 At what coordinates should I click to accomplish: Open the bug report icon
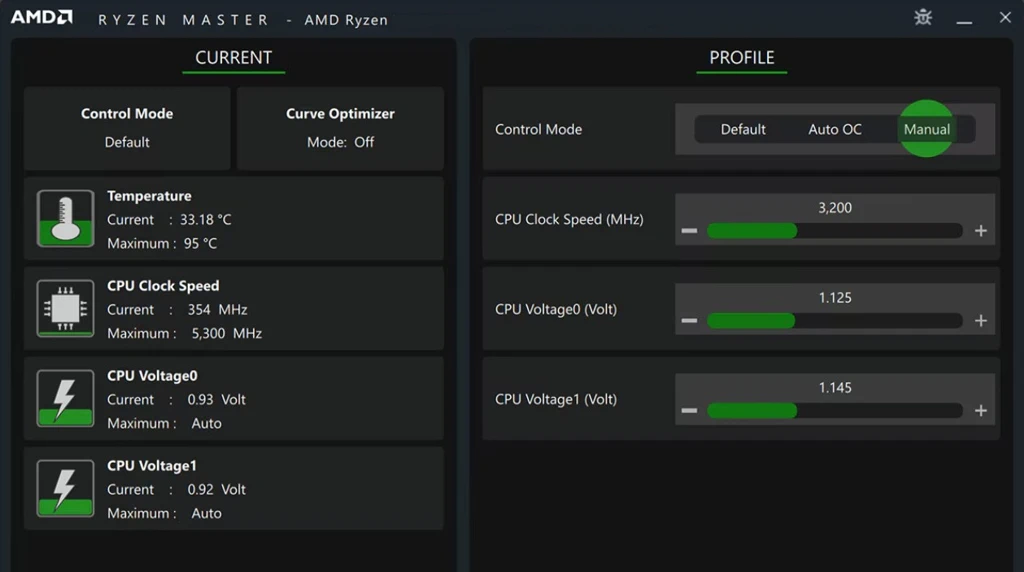[x=923, y=17]
